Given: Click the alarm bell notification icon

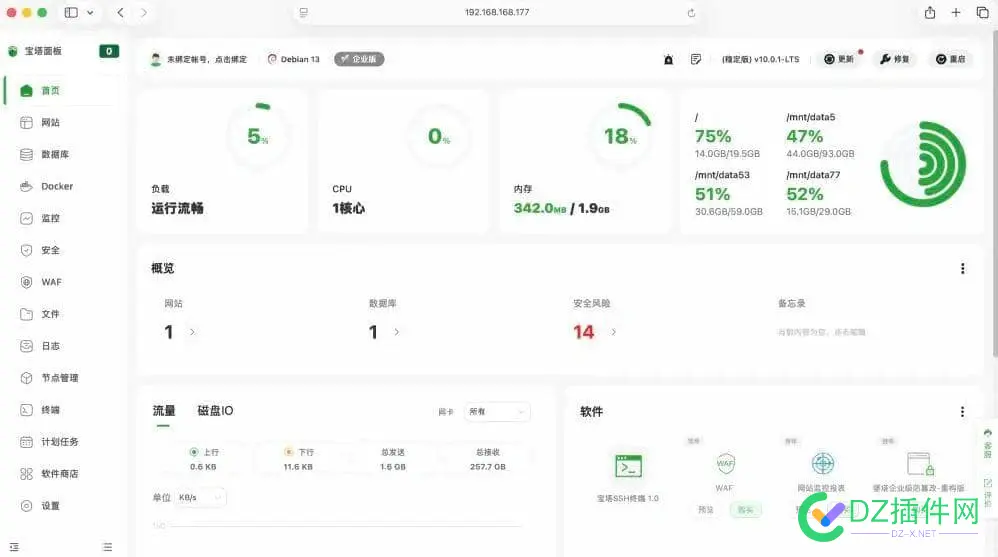Looking at the screenshot, I should [x=668, y=59].
